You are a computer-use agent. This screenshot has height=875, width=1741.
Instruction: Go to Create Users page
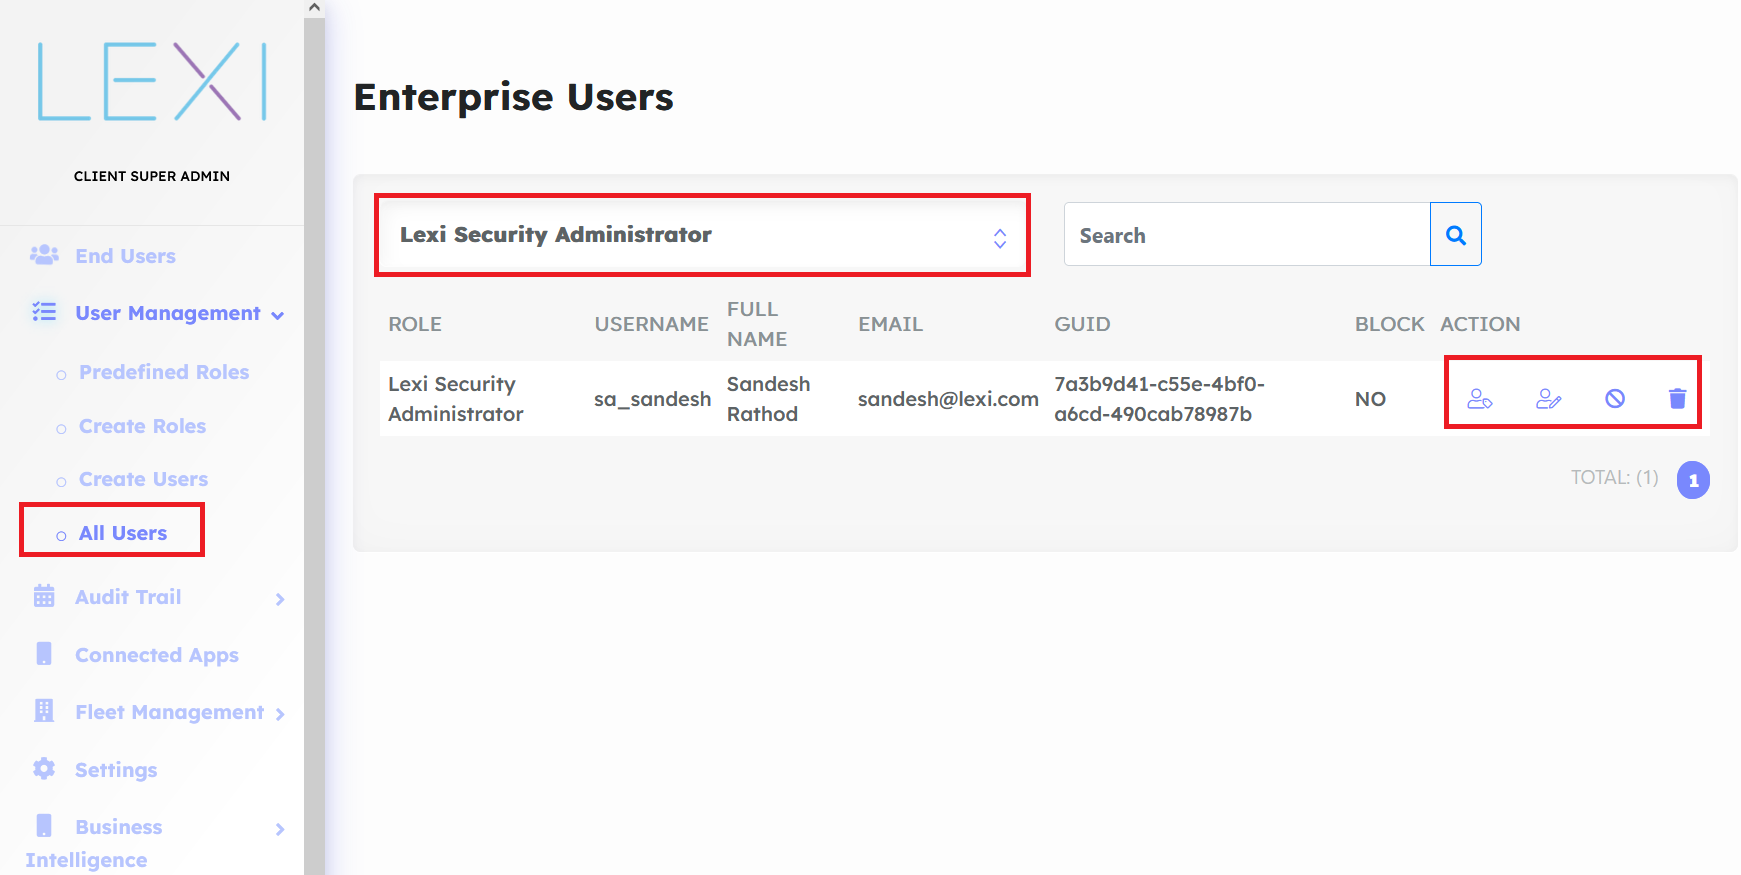click(x=143, y=479)
